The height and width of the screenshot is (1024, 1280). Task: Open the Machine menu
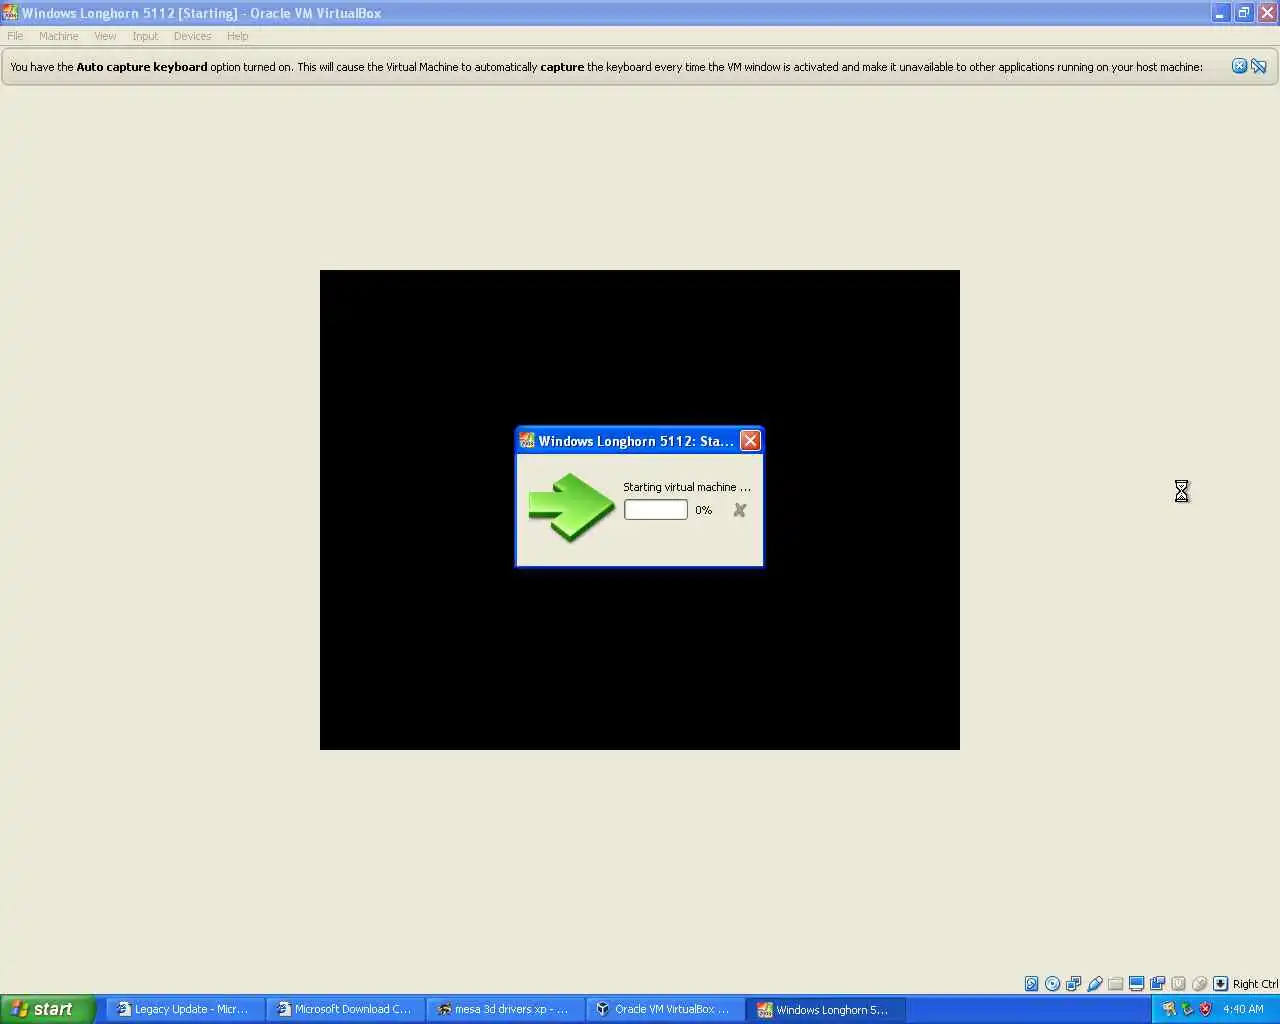coord(59,36)
